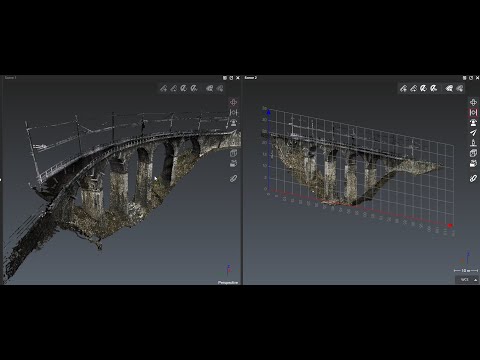
Task: Close the Scene 1 view
Action: 238,78
